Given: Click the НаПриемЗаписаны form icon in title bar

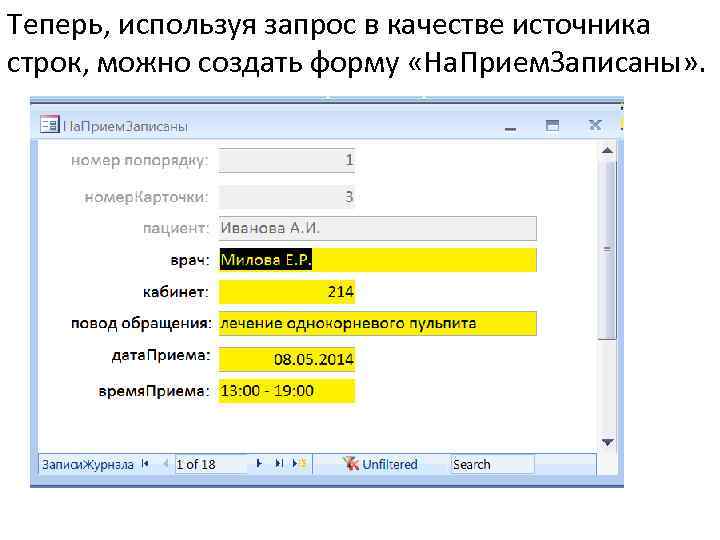Looking at the screenshot, I should [x=50, y=124].
